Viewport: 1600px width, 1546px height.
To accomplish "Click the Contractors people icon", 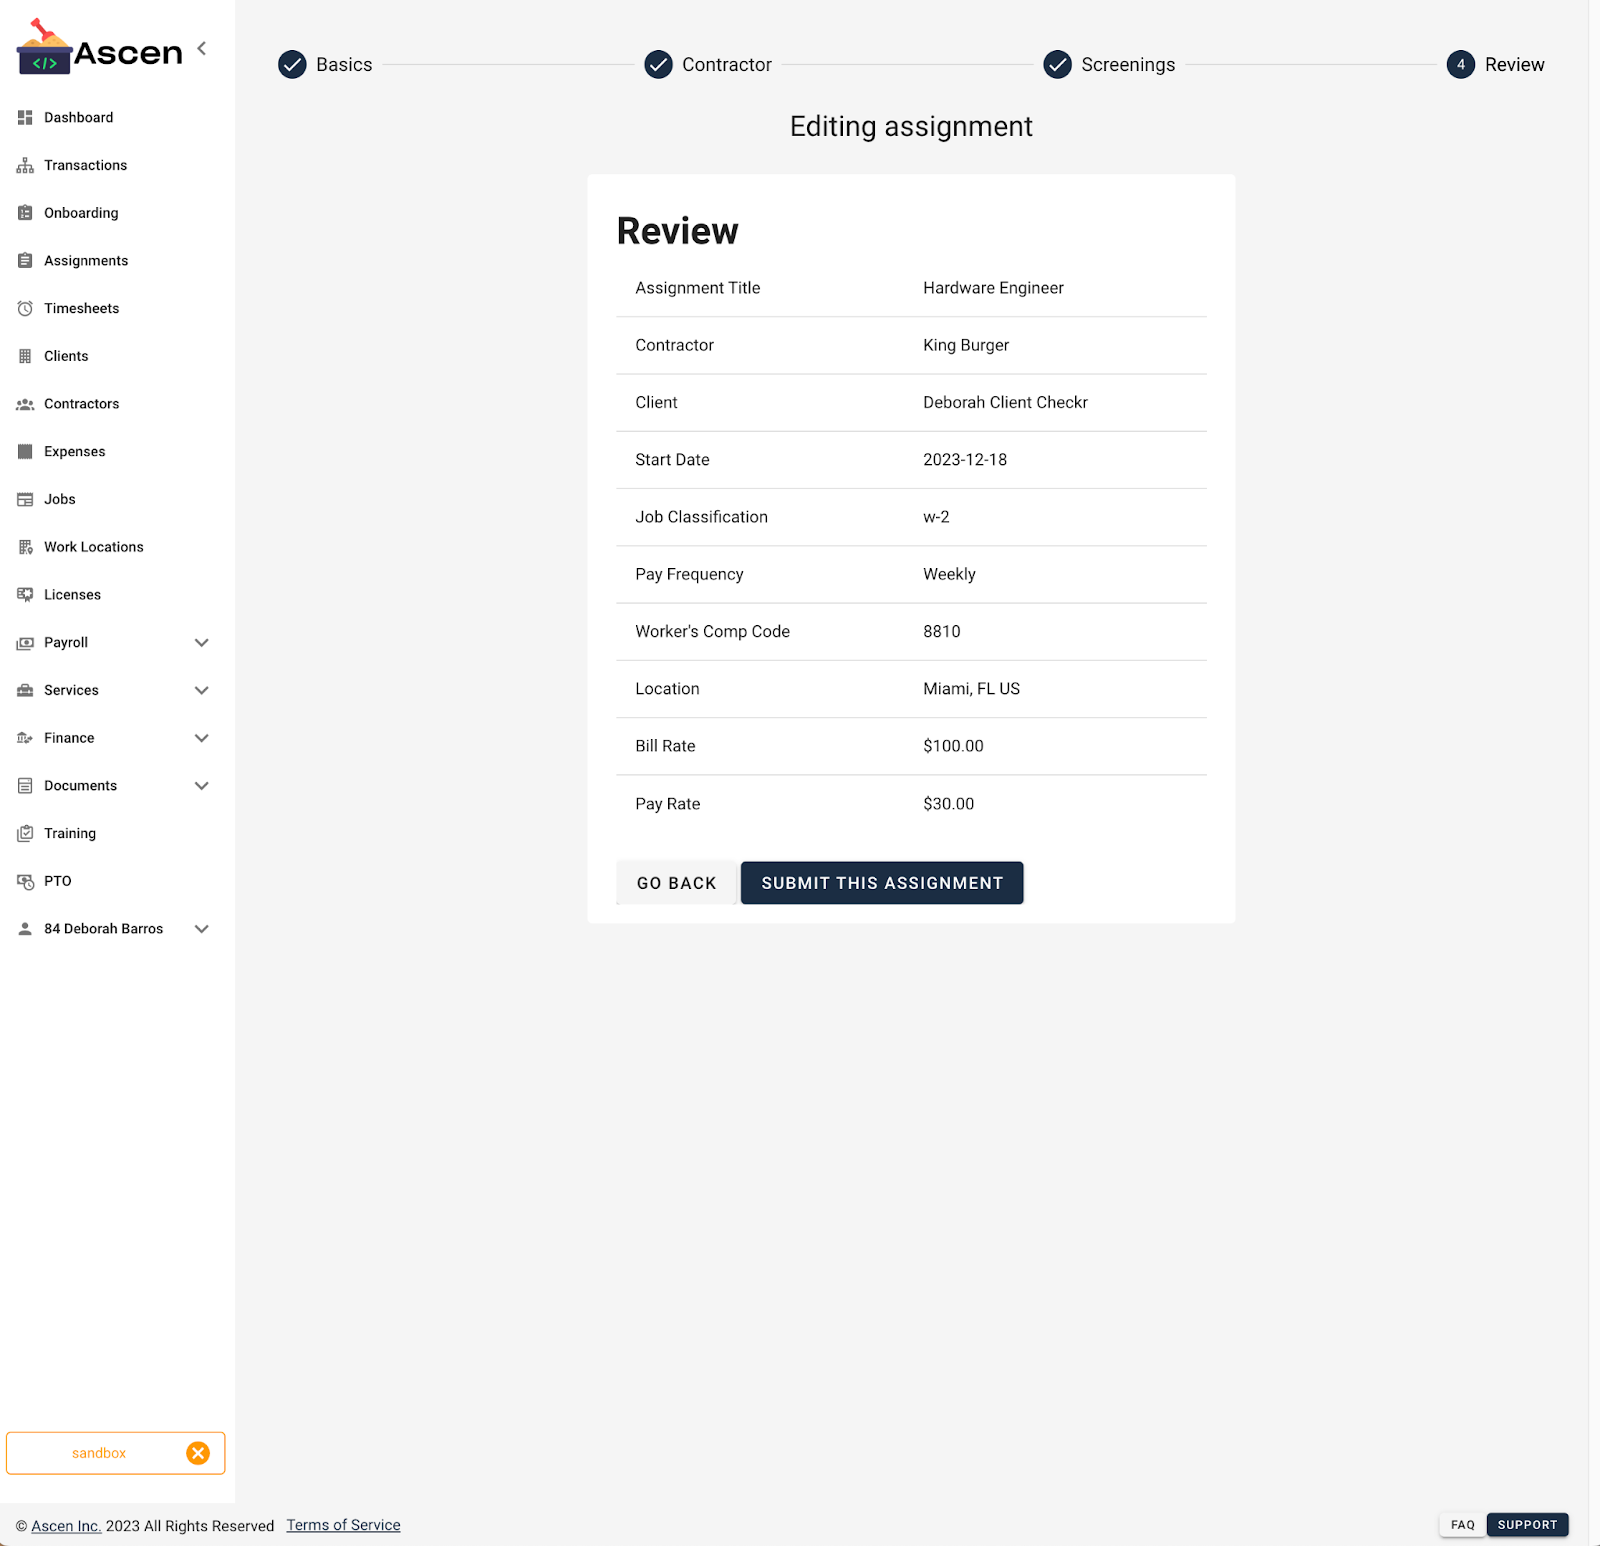I will 25,404.
